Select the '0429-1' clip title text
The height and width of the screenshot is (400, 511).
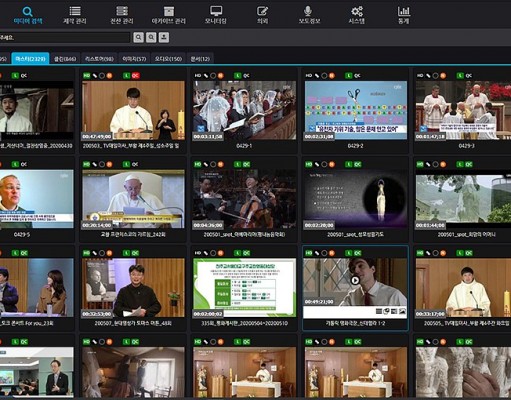tap(244, 146)
